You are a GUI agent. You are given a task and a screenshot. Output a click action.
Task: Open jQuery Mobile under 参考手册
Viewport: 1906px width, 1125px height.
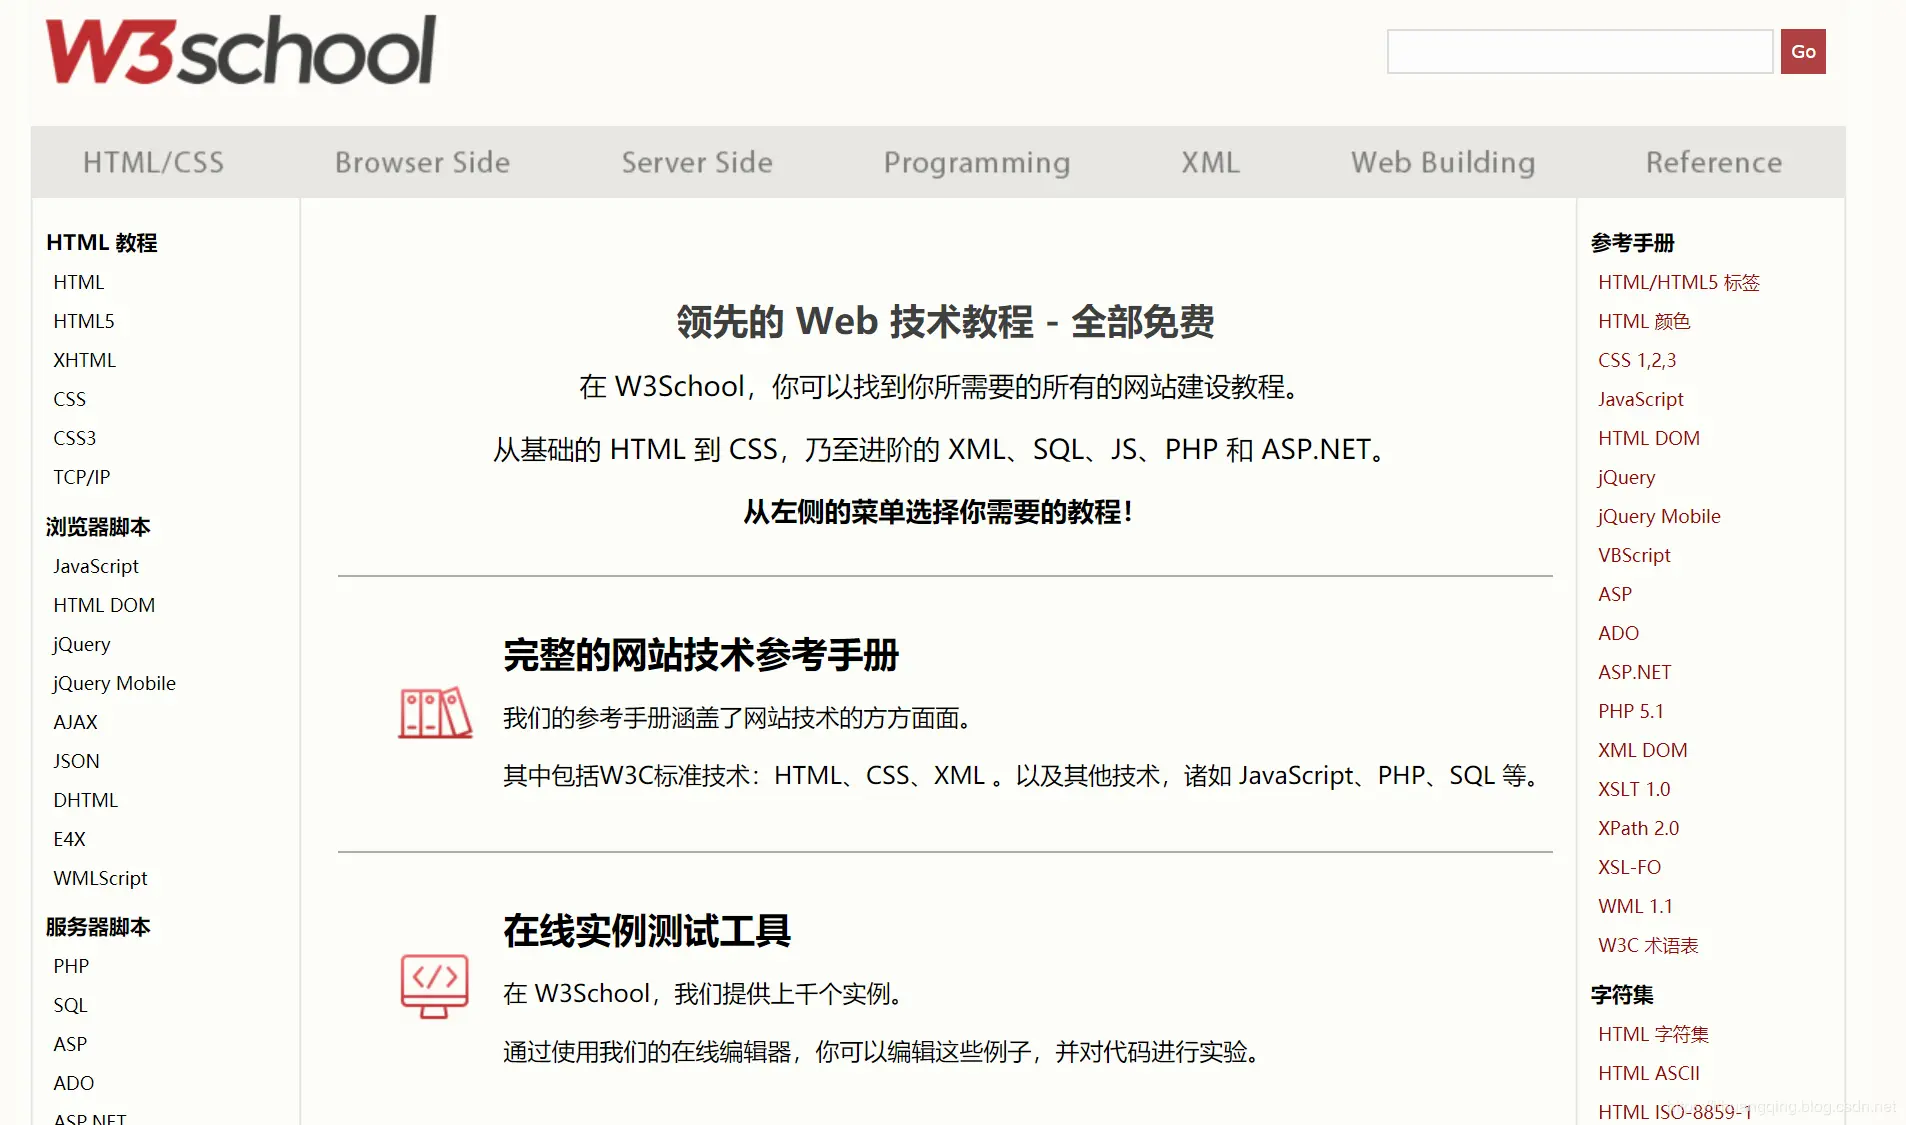point(1659,516)
